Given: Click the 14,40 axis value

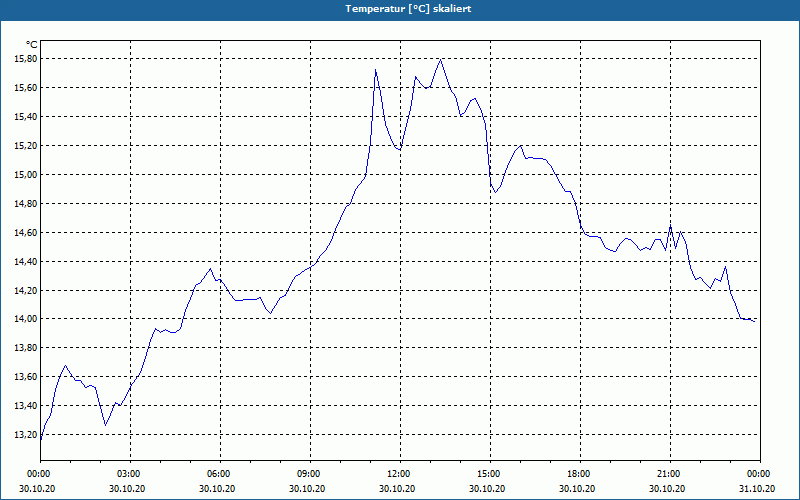Looking at the screenshot, I should [27, 262].
